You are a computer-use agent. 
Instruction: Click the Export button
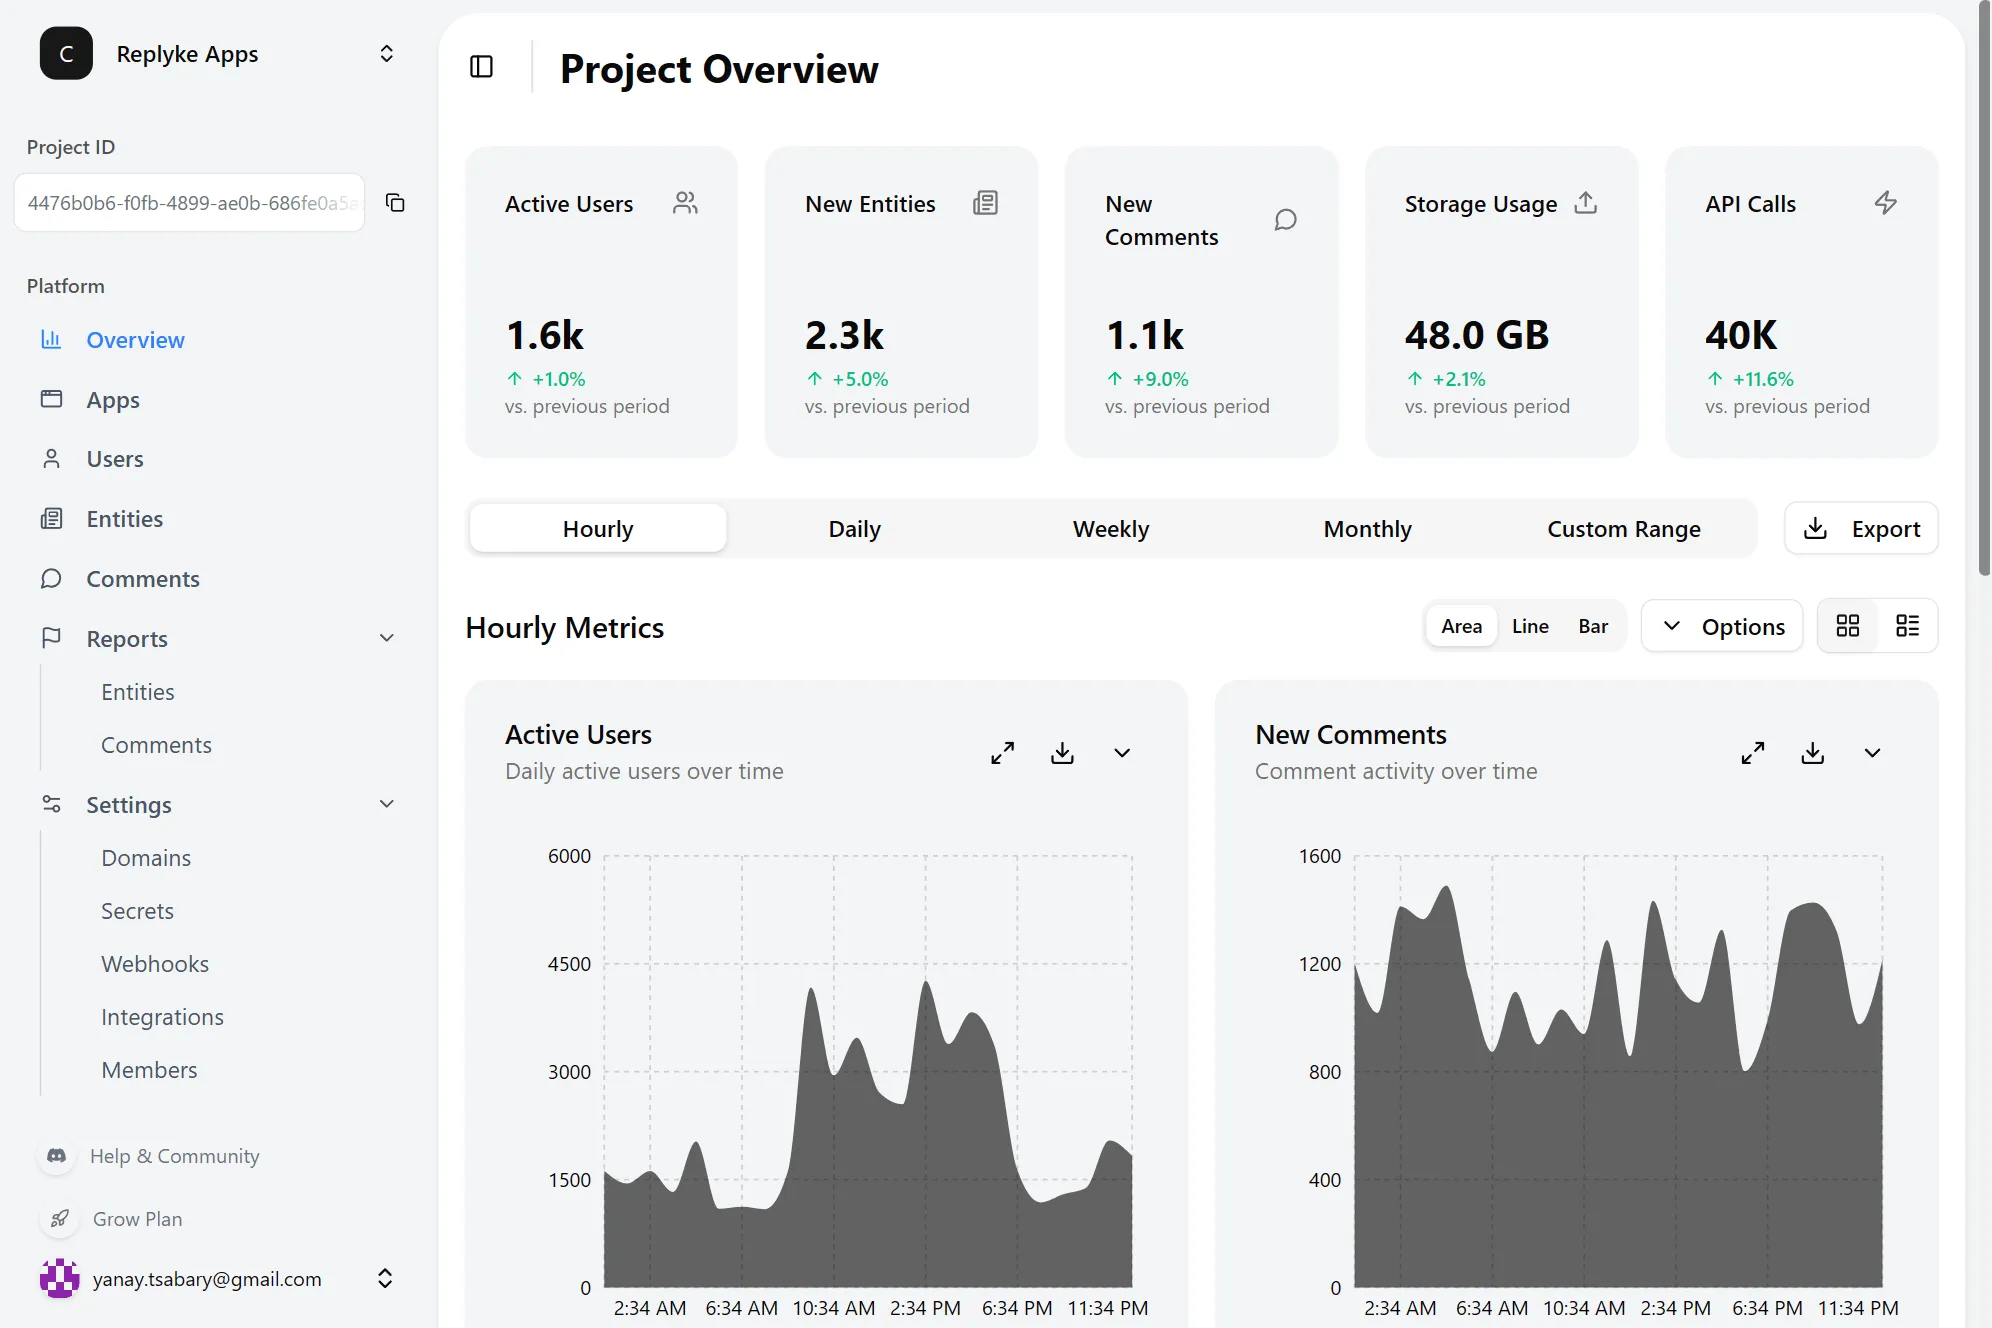1861,528
